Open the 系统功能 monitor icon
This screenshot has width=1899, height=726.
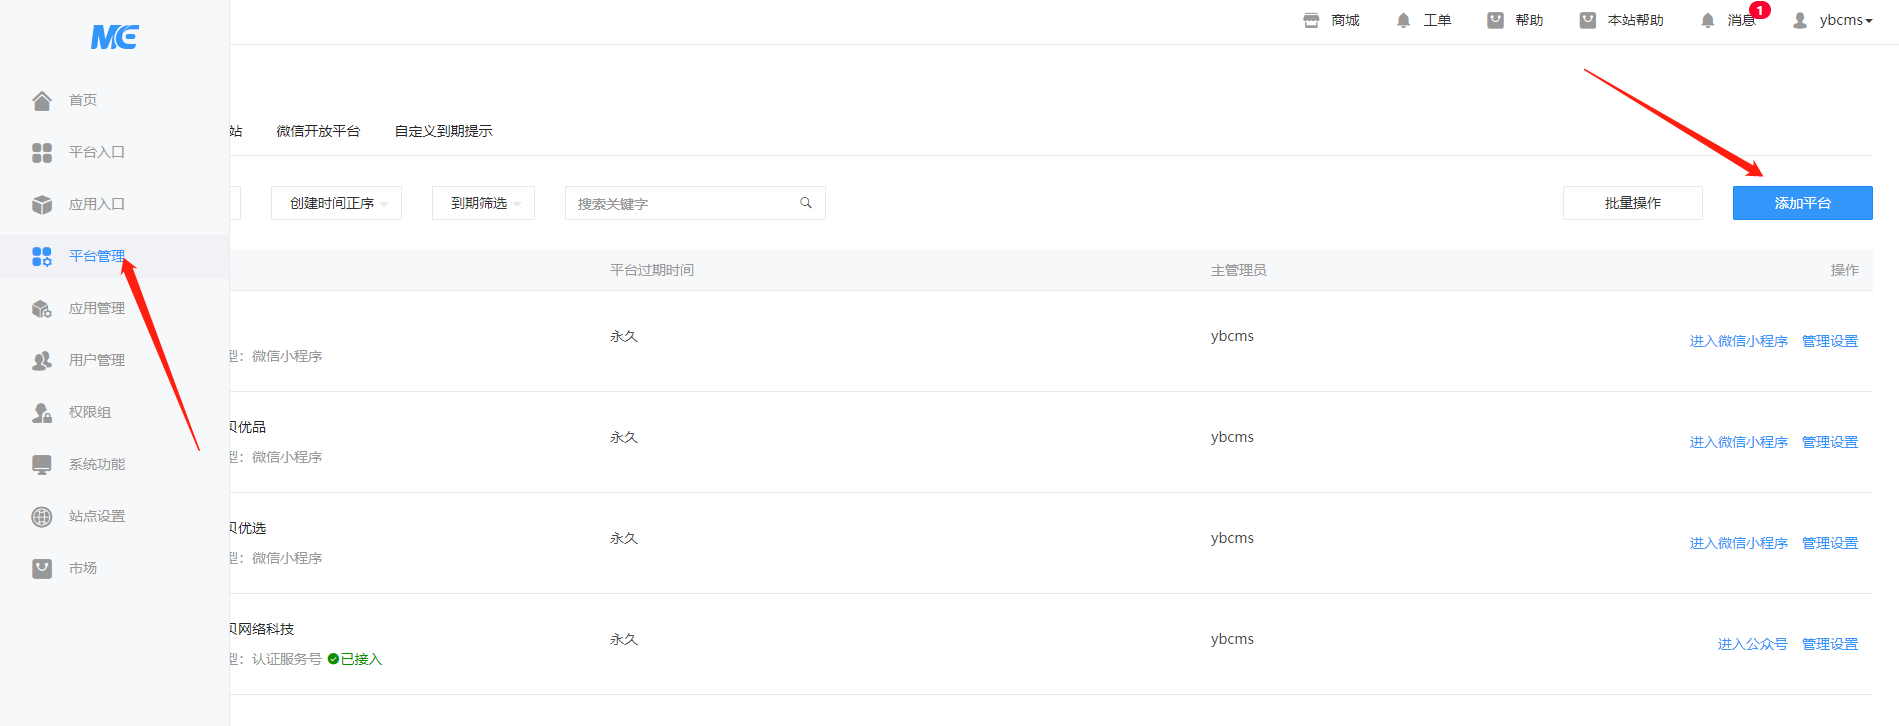pyautogui.click(x=42, y=464)
